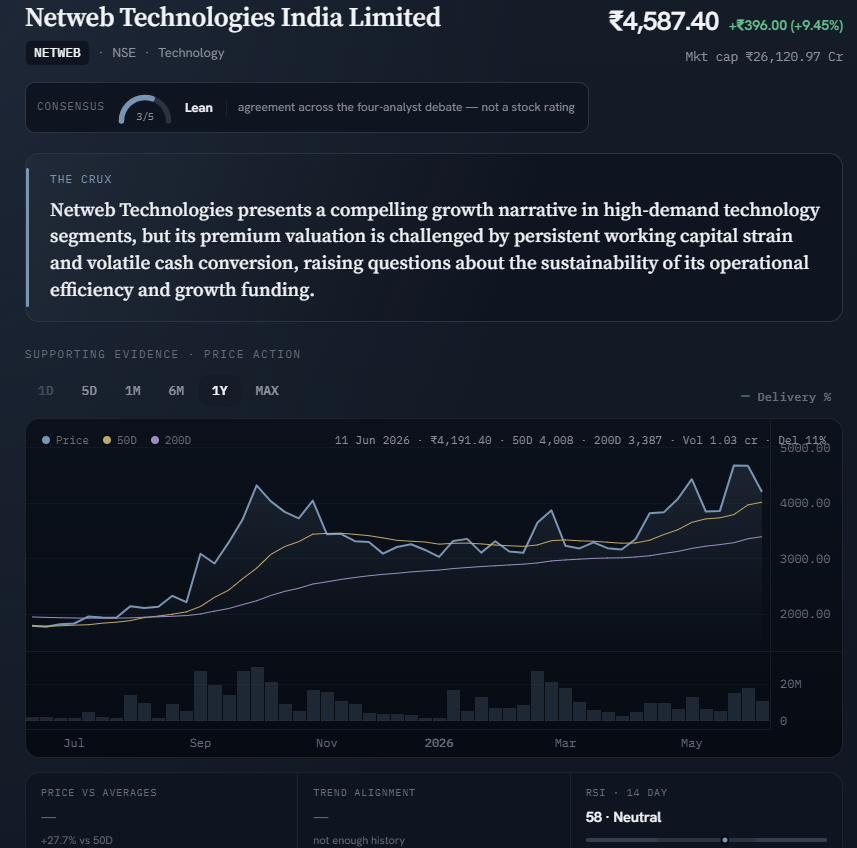Click the Mar label on chart axis

tap(565, 743)
